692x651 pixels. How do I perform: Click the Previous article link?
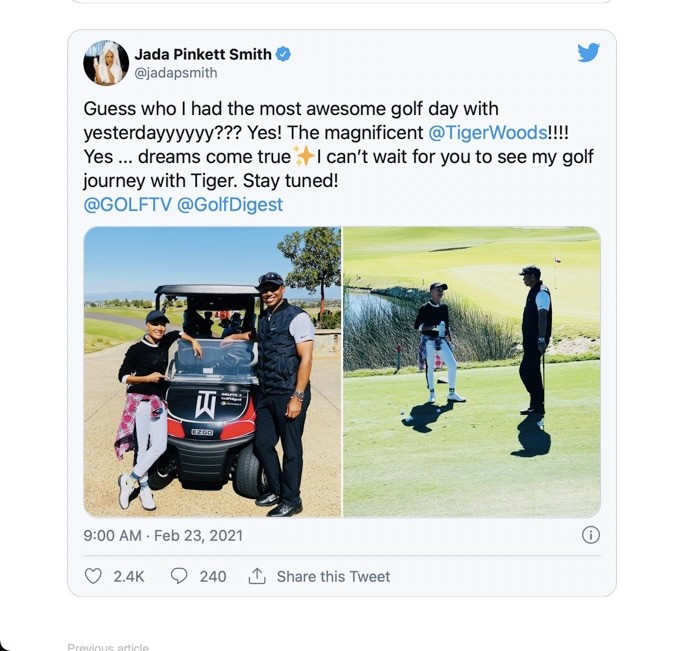coord(108,647)
